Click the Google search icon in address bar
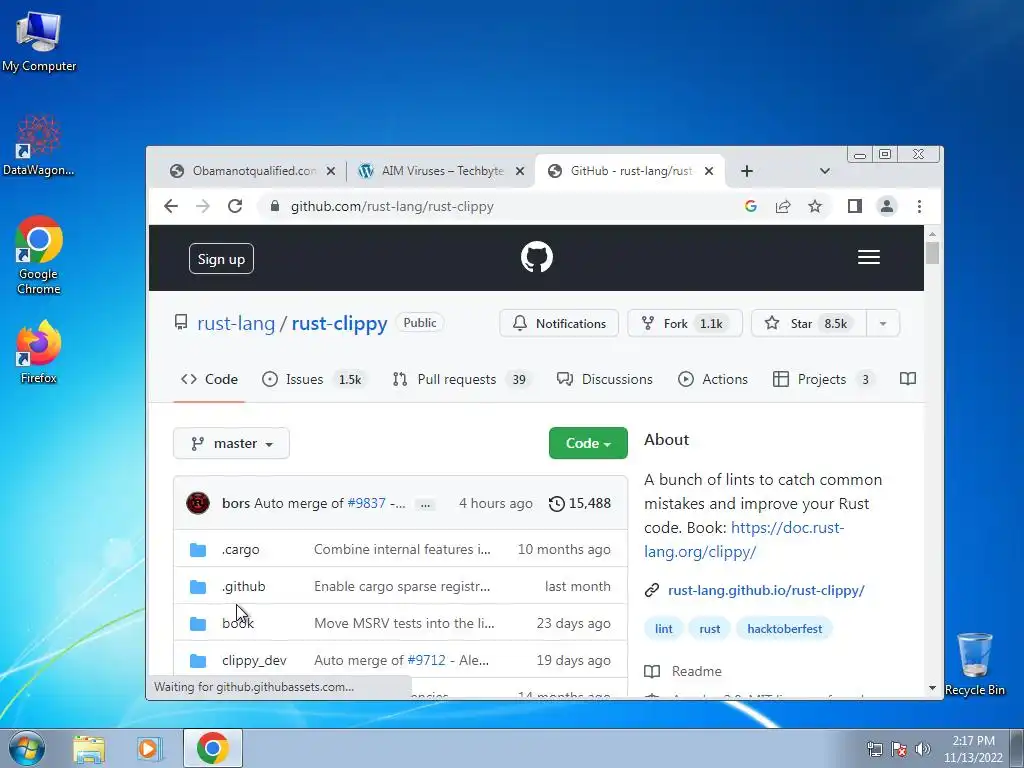The width and height of the screenshot is (1024, 768). point(751,206)
